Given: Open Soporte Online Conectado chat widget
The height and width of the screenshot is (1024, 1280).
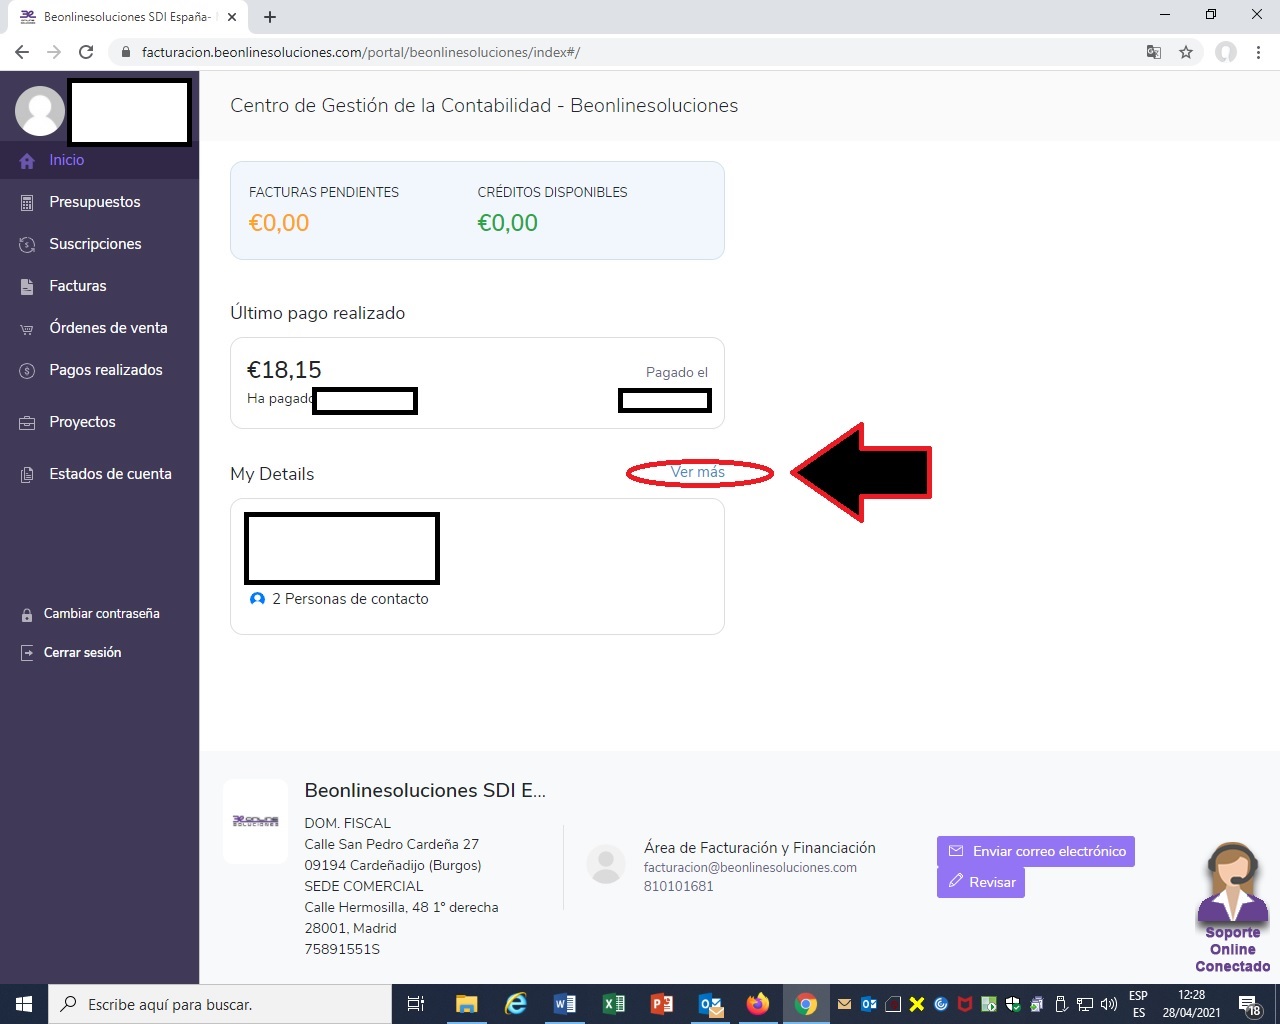Looking at the screenshot, I should pos(1232,907).
